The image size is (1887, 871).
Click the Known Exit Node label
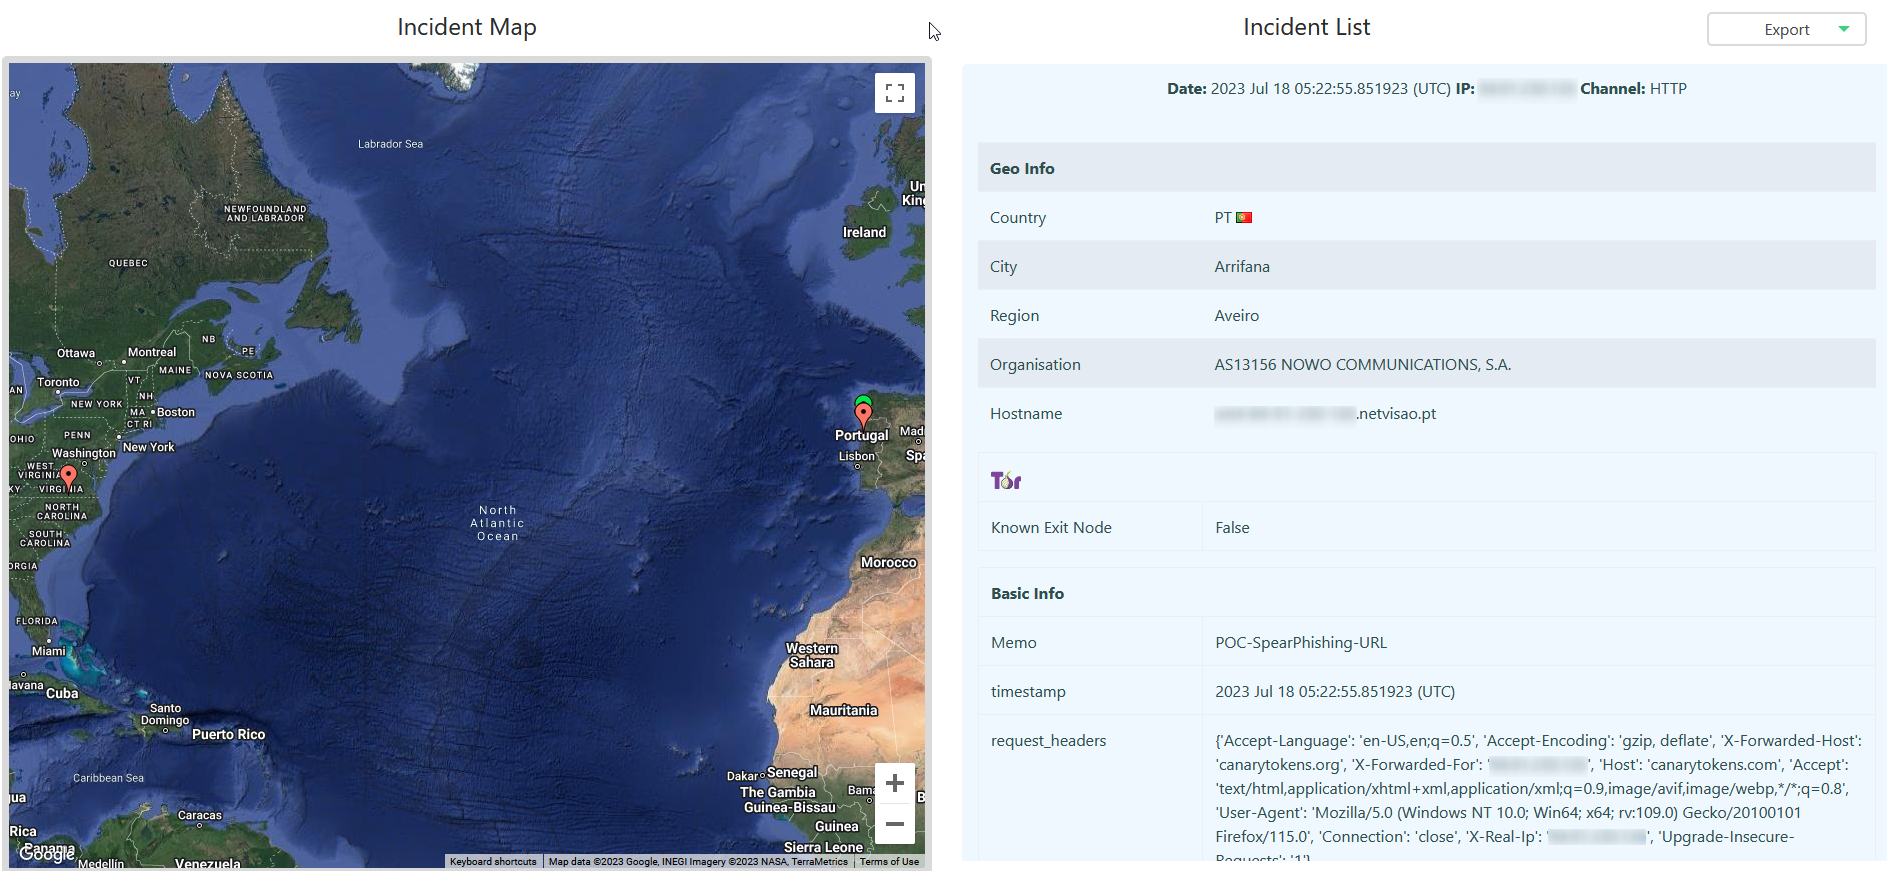point(1051,528)
